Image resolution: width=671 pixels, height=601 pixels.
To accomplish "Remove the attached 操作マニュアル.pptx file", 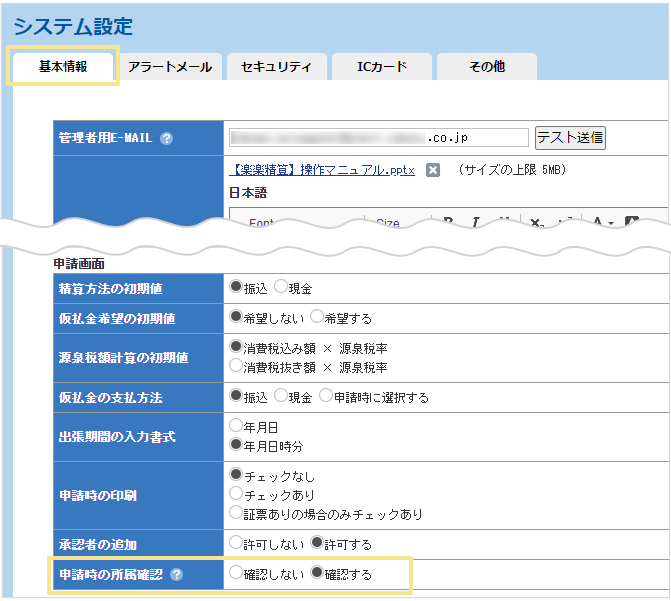I will tap(433, 170).
